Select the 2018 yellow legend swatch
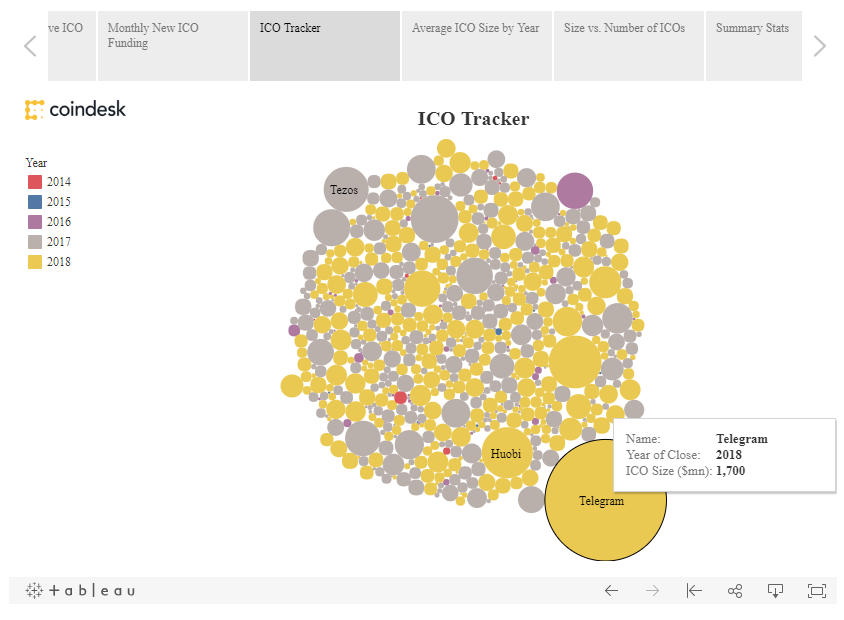 (x=35, y=262)
